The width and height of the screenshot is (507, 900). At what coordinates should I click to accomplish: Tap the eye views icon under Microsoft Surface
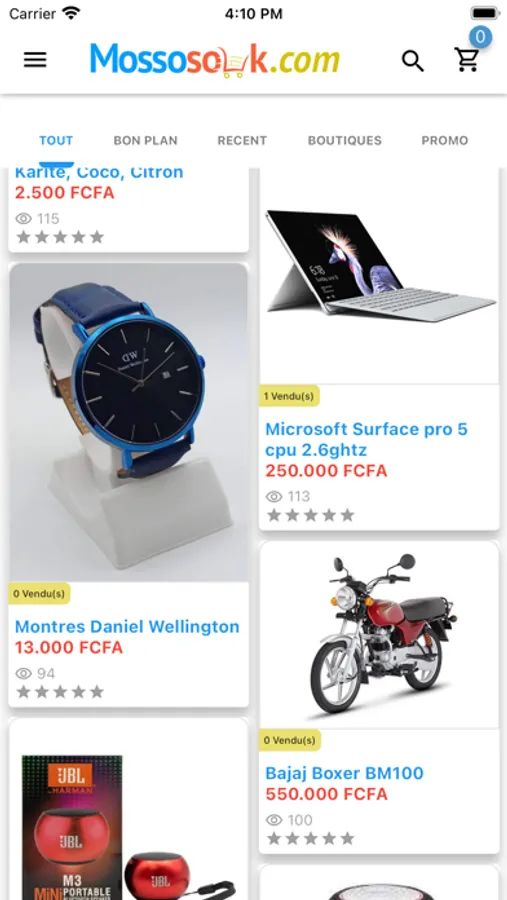click(x=274, y=496)
